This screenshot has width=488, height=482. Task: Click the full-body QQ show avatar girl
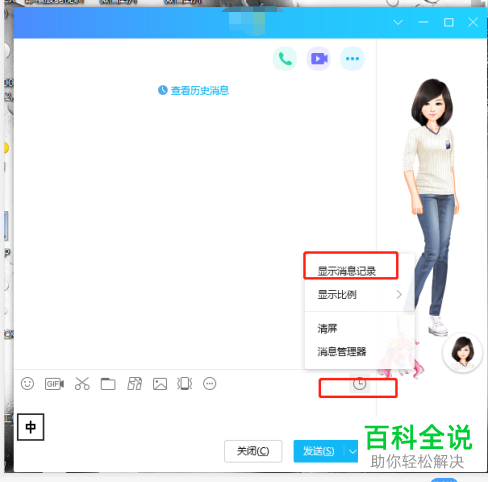[x=432, y=207]
